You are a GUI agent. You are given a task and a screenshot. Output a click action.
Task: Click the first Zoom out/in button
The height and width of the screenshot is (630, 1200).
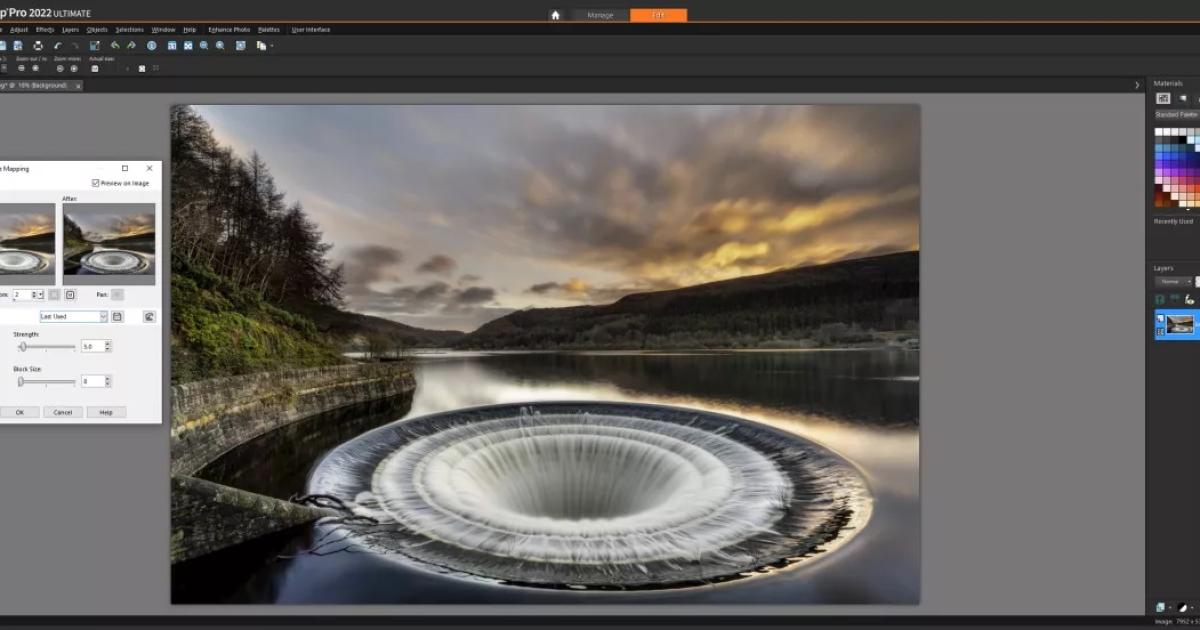22,68
